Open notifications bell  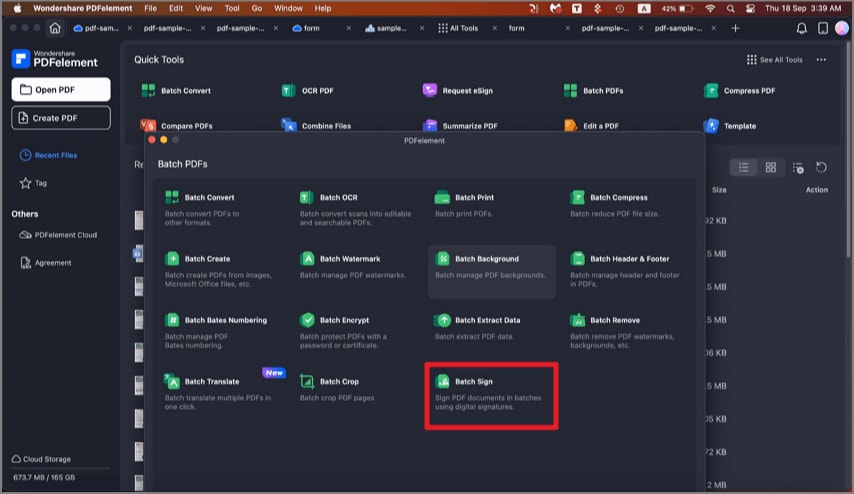[x=802, y=28]
